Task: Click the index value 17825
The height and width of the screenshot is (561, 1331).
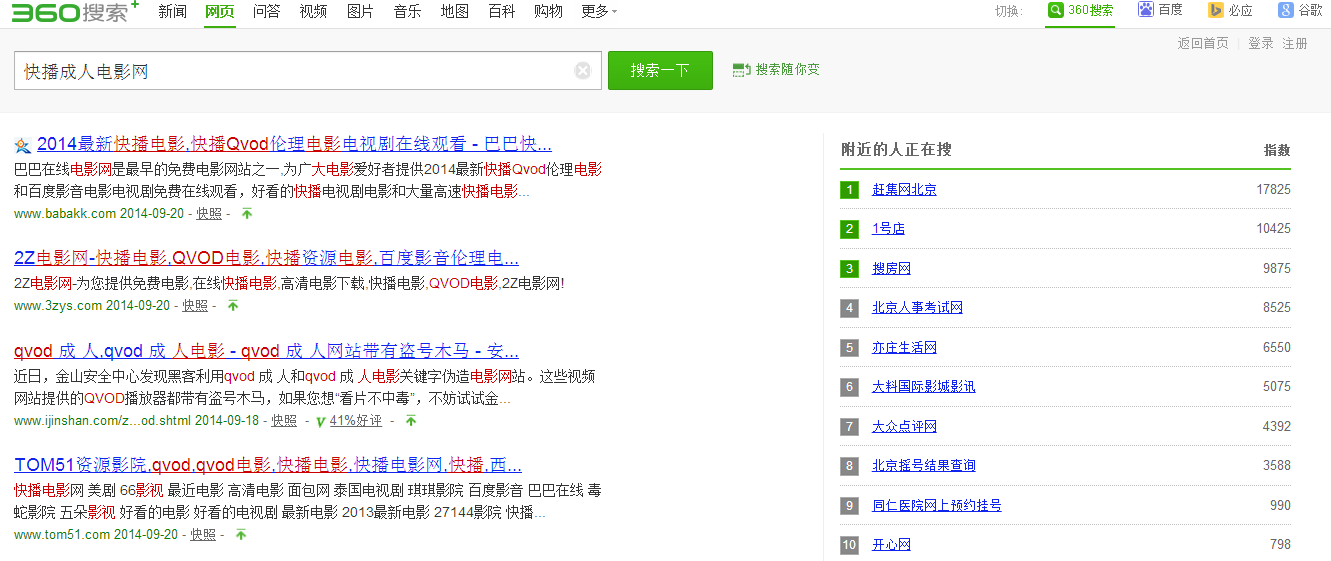Action: pyautogui.click(x=1273, y=189)
